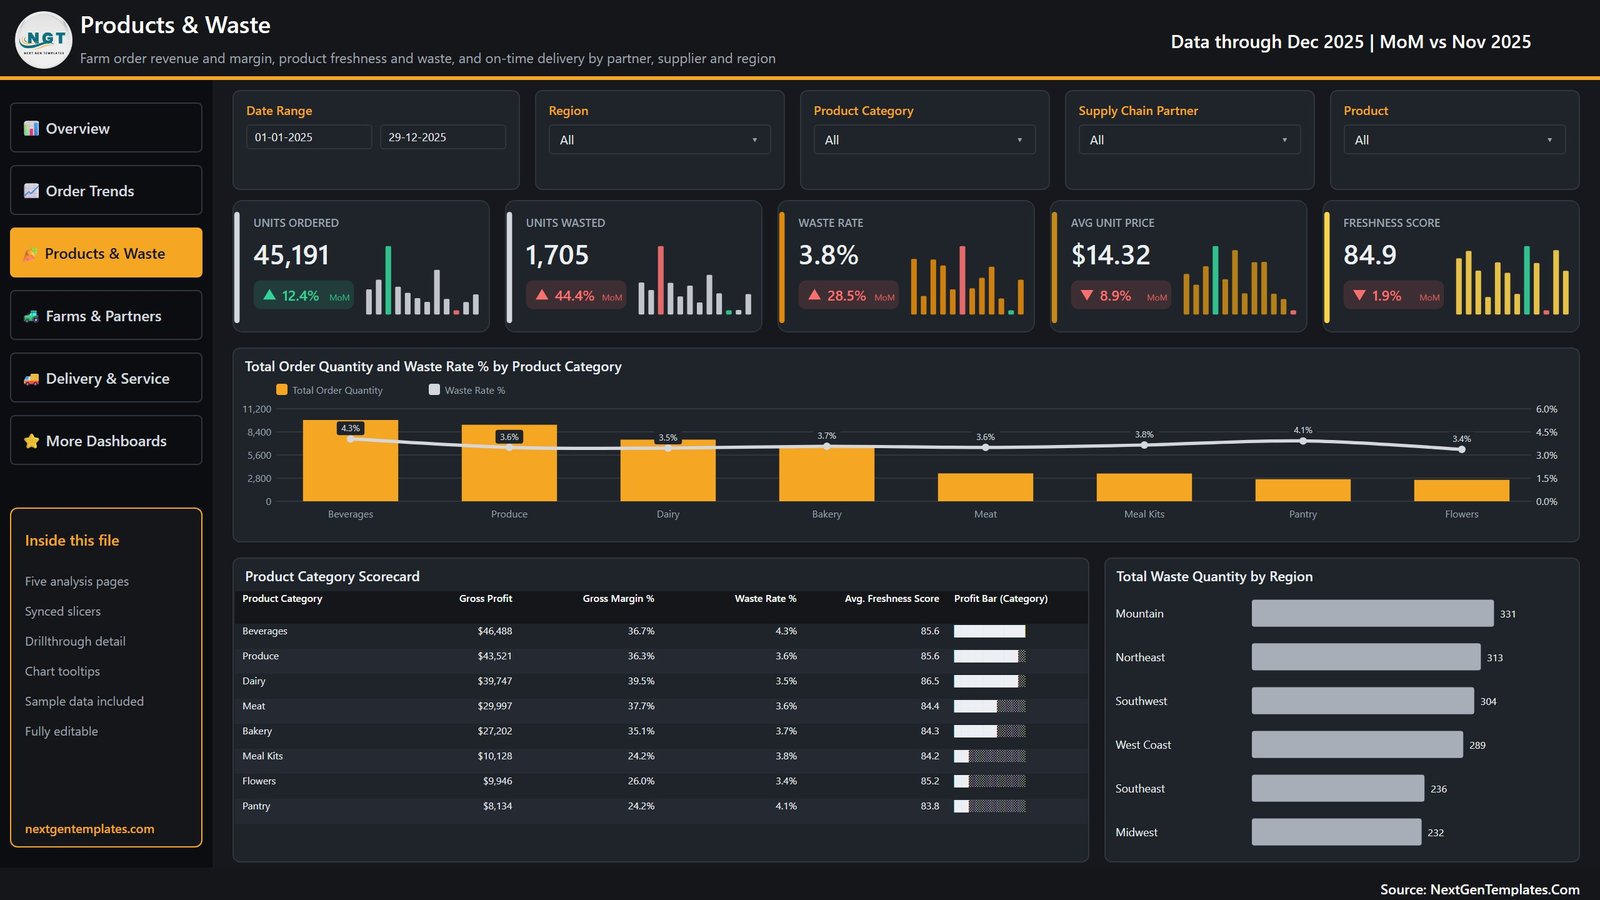Viewport: 1600px width, 900px height.
Task: Go to Order Trends page
Action: (106, 190)
